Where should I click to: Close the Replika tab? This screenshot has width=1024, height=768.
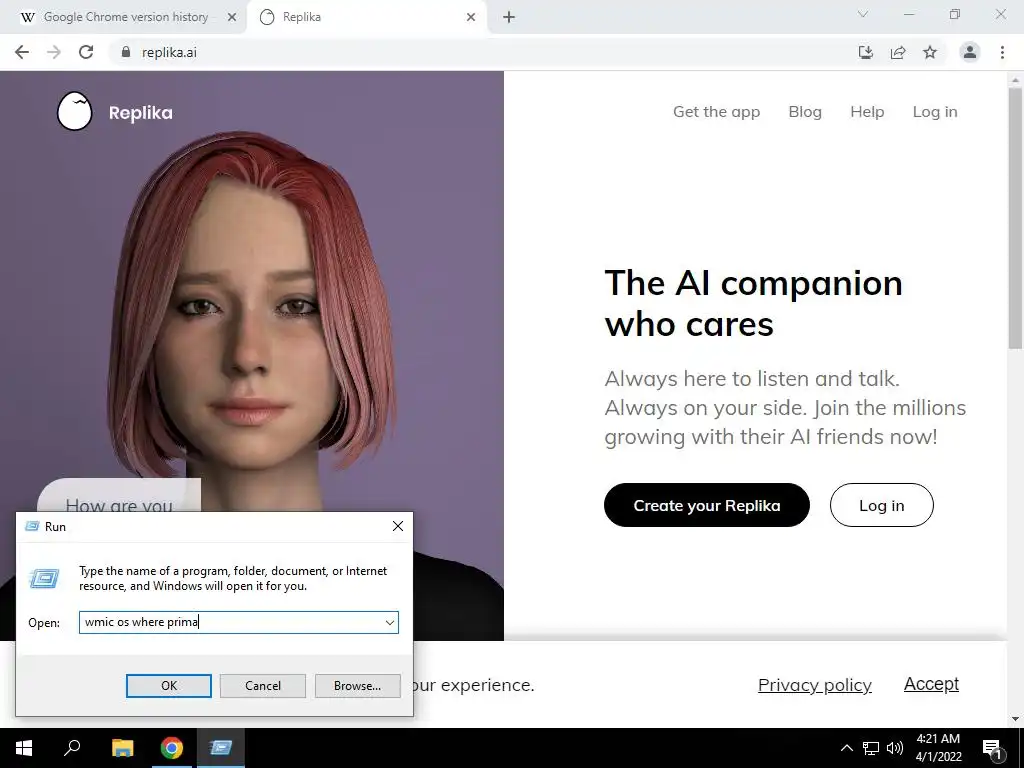coord(471,17)
